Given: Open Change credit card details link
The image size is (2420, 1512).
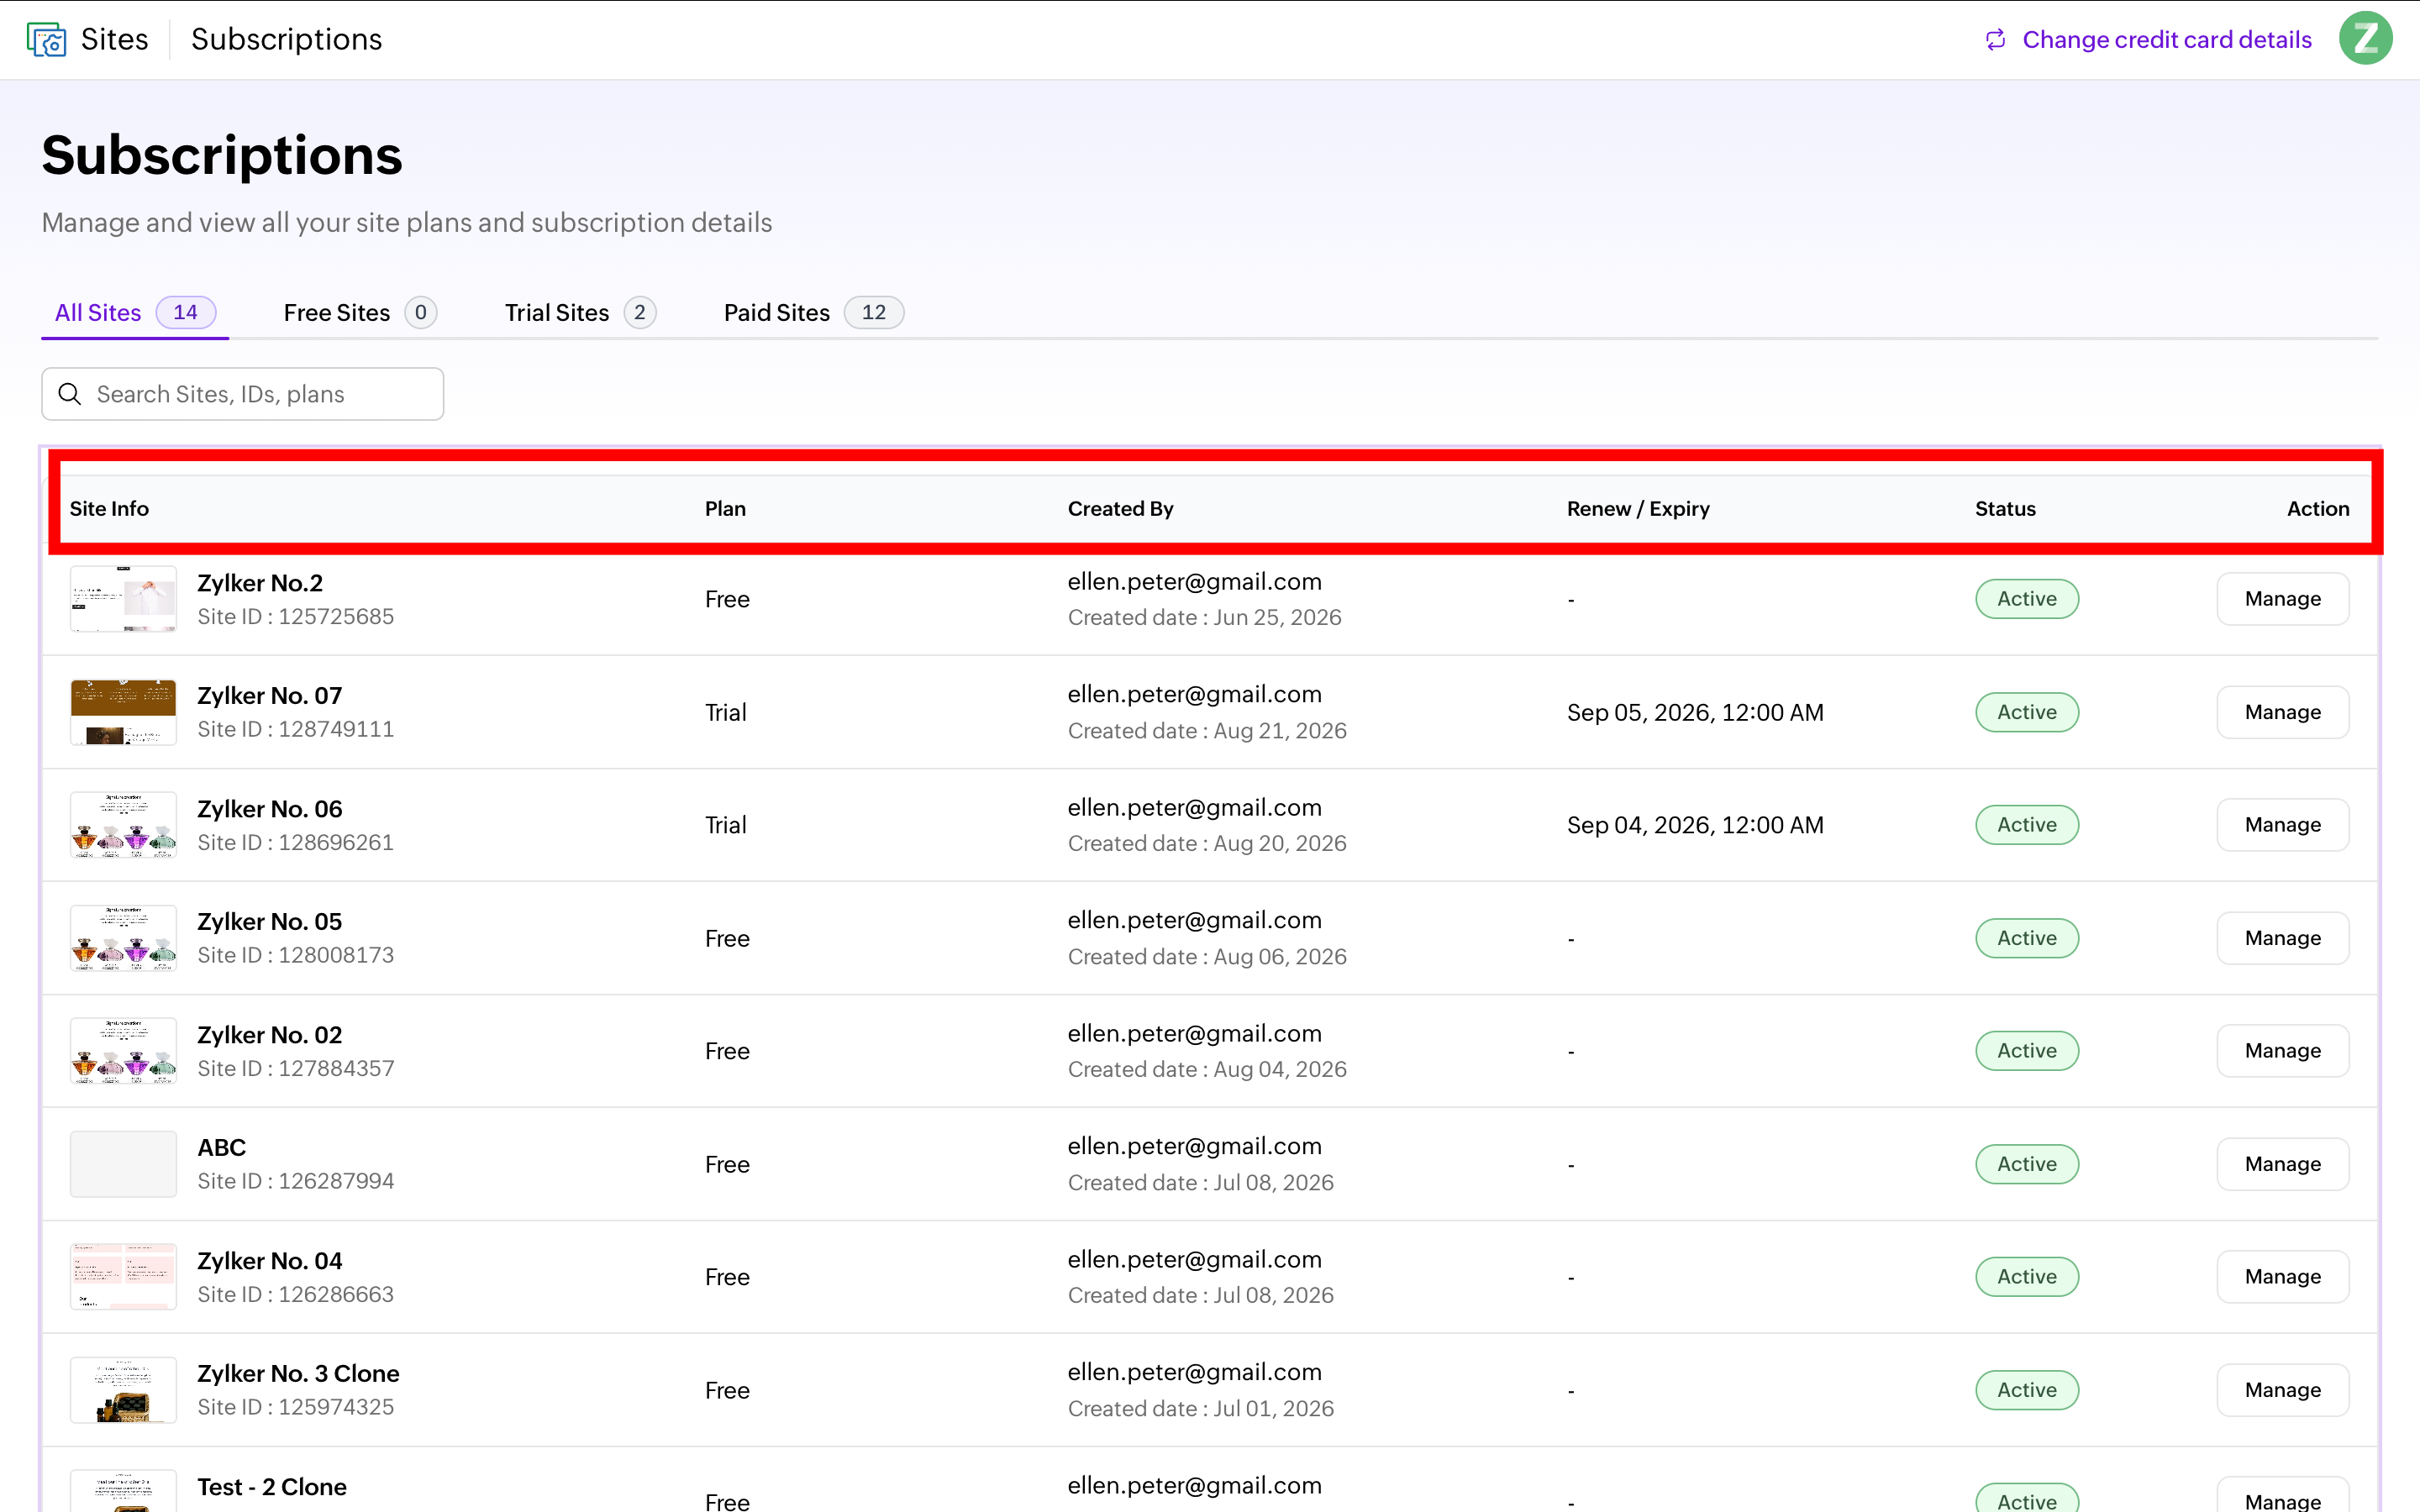Looking at the screenshot, I should (2166, 39).
